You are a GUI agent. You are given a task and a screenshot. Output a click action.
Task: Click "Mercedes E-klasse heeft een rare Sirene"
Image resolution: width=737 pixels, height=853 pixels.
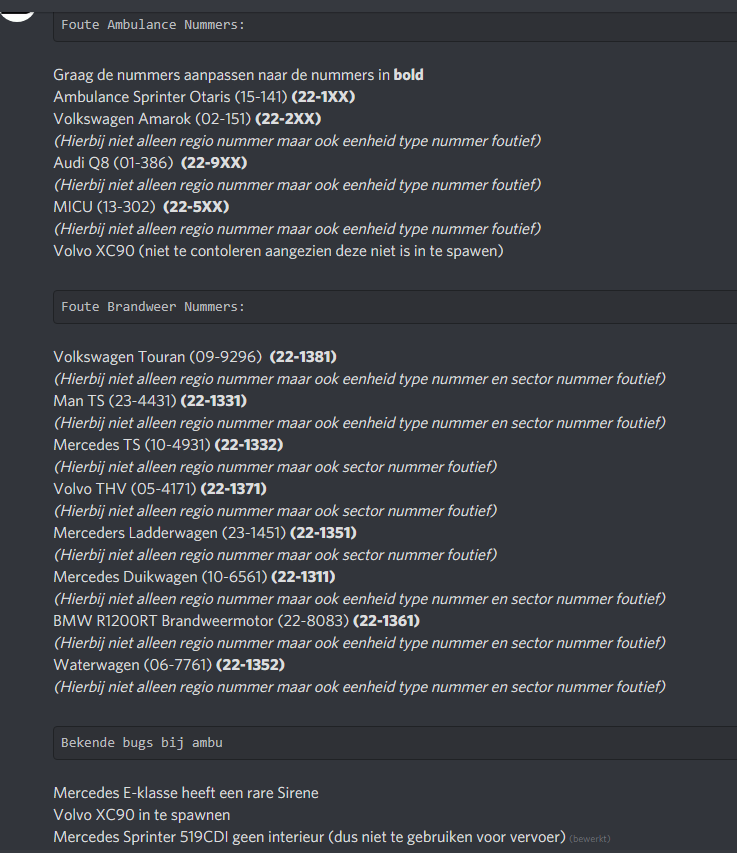pyautogui.click(x=186, y=793)
